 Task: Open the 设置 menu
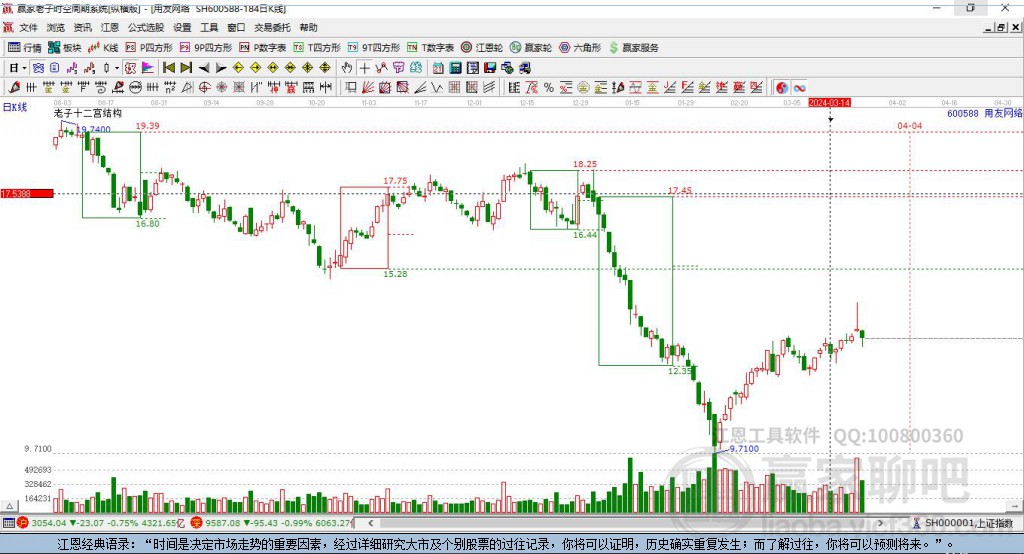(x=182, y=27)
